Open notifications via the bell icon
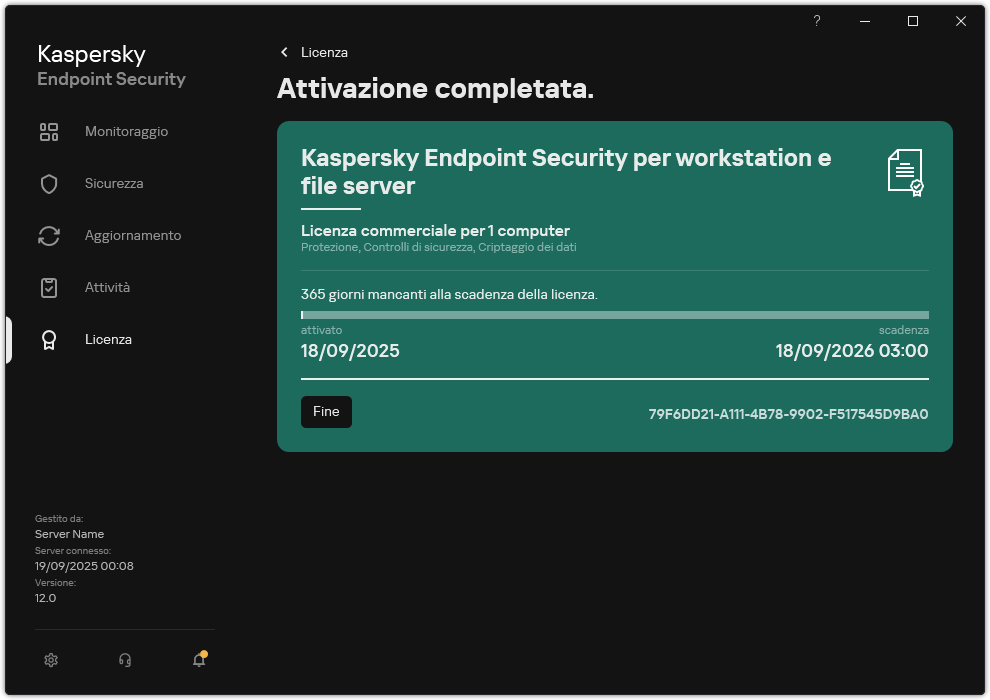This screenshot has height=700, width=990. pos(198,660)
